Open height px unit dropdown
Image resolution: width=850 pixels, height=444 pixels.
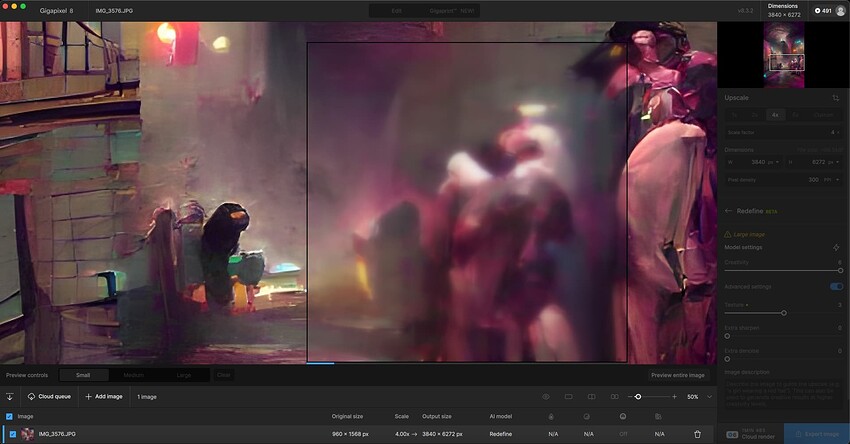(834, 162)
